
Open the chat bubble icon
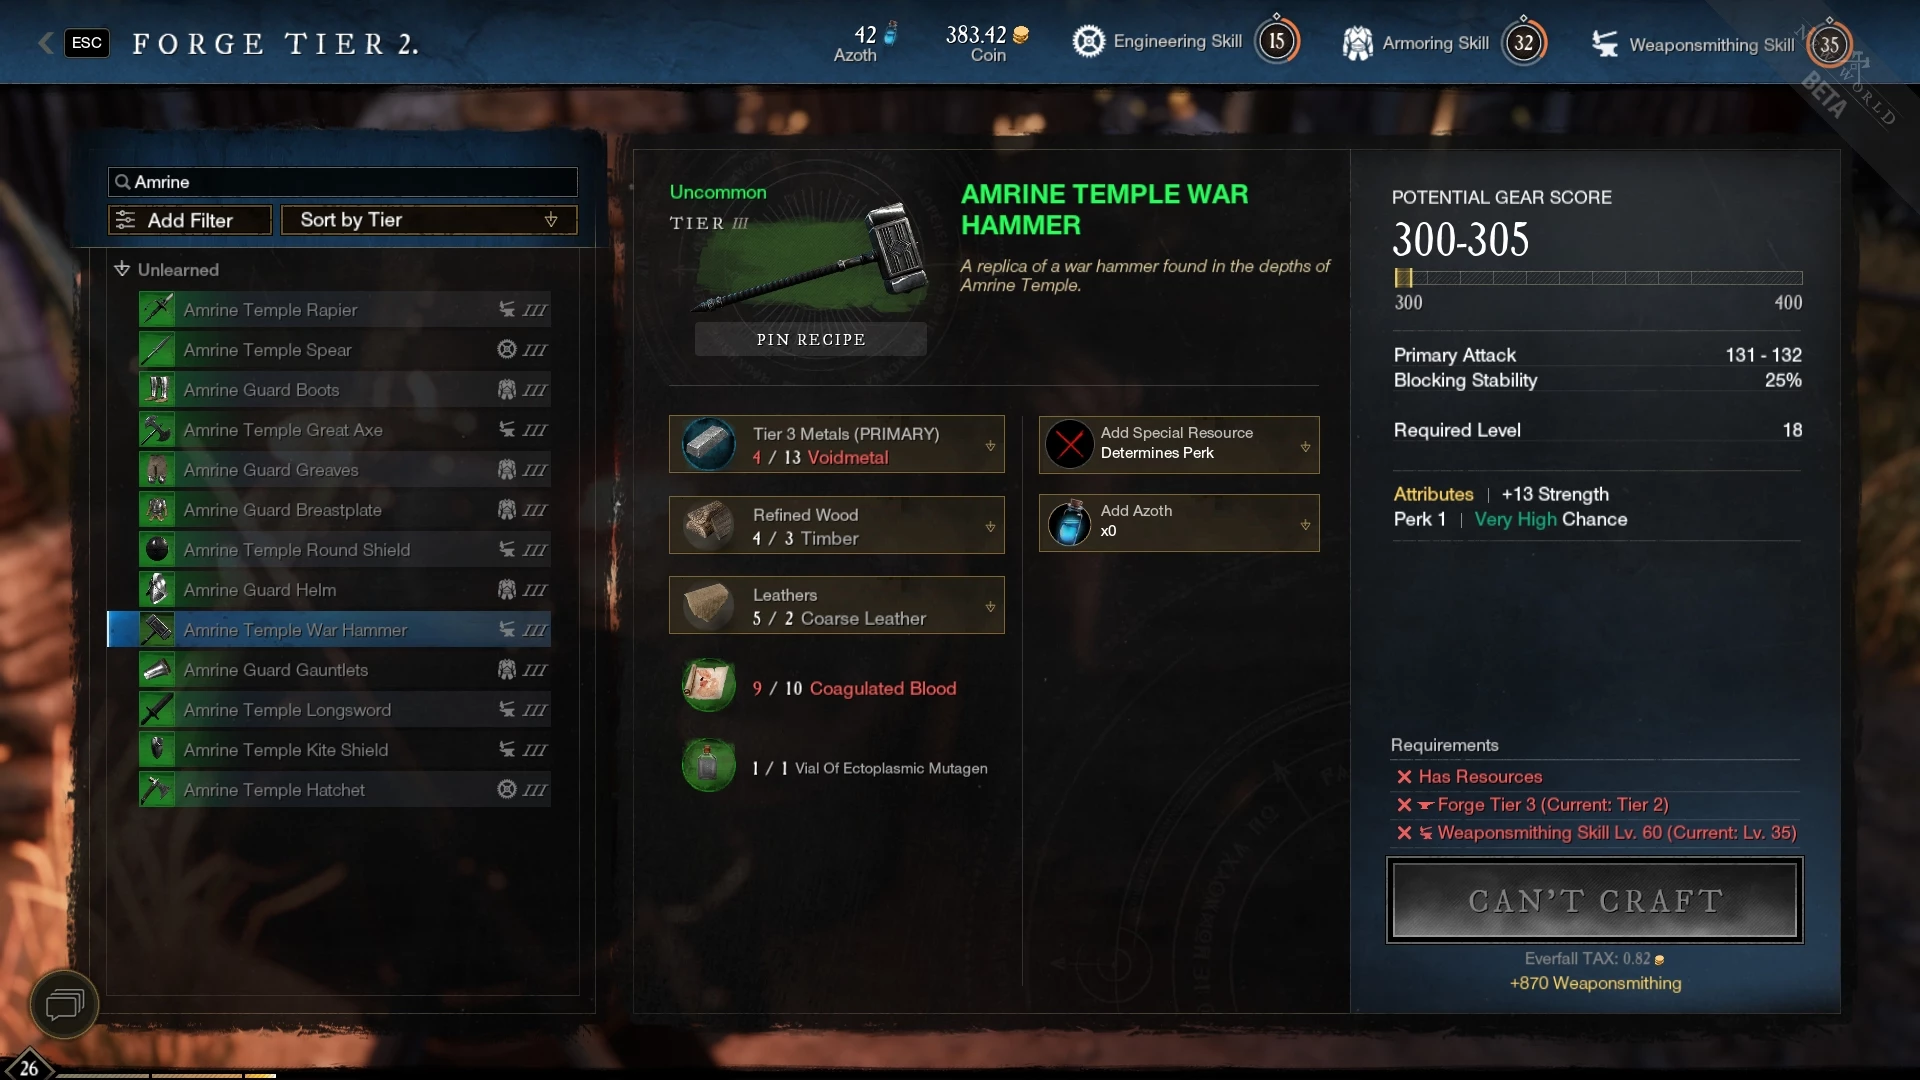[x=64, y=1004]
